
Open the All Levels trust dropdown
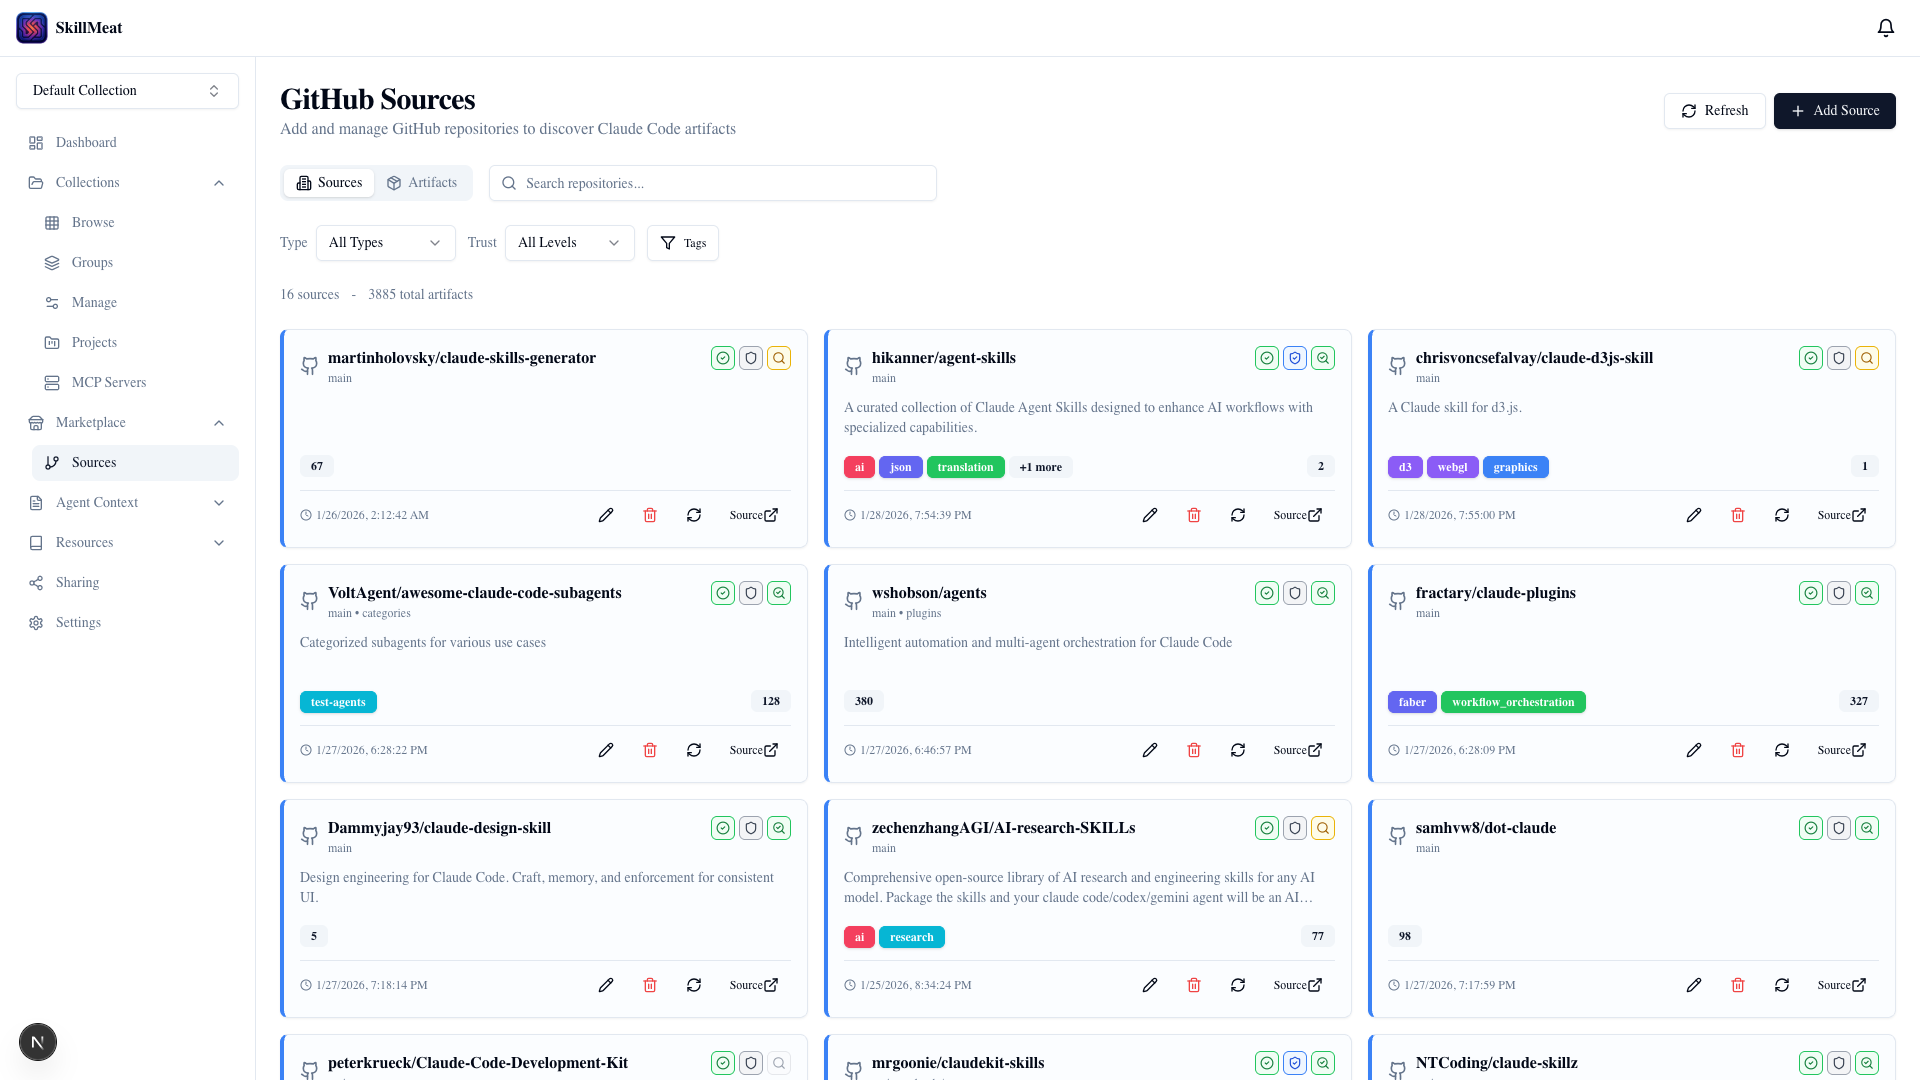(570, 243)
